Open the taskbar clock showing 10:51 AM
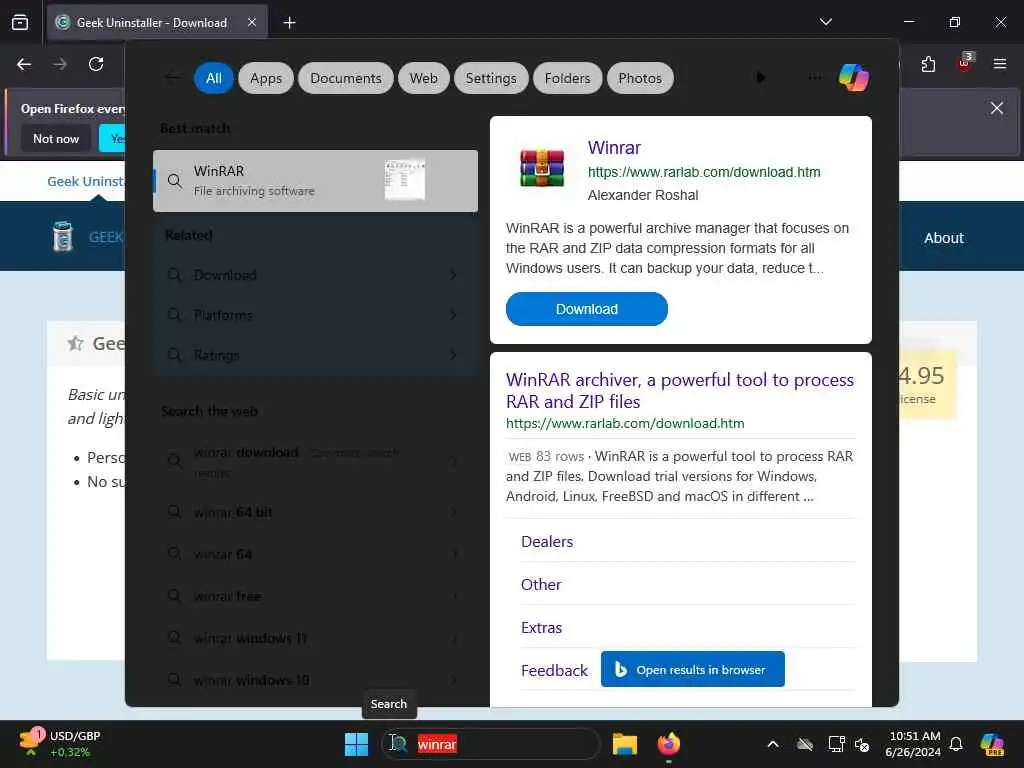 tap(914, 744)
